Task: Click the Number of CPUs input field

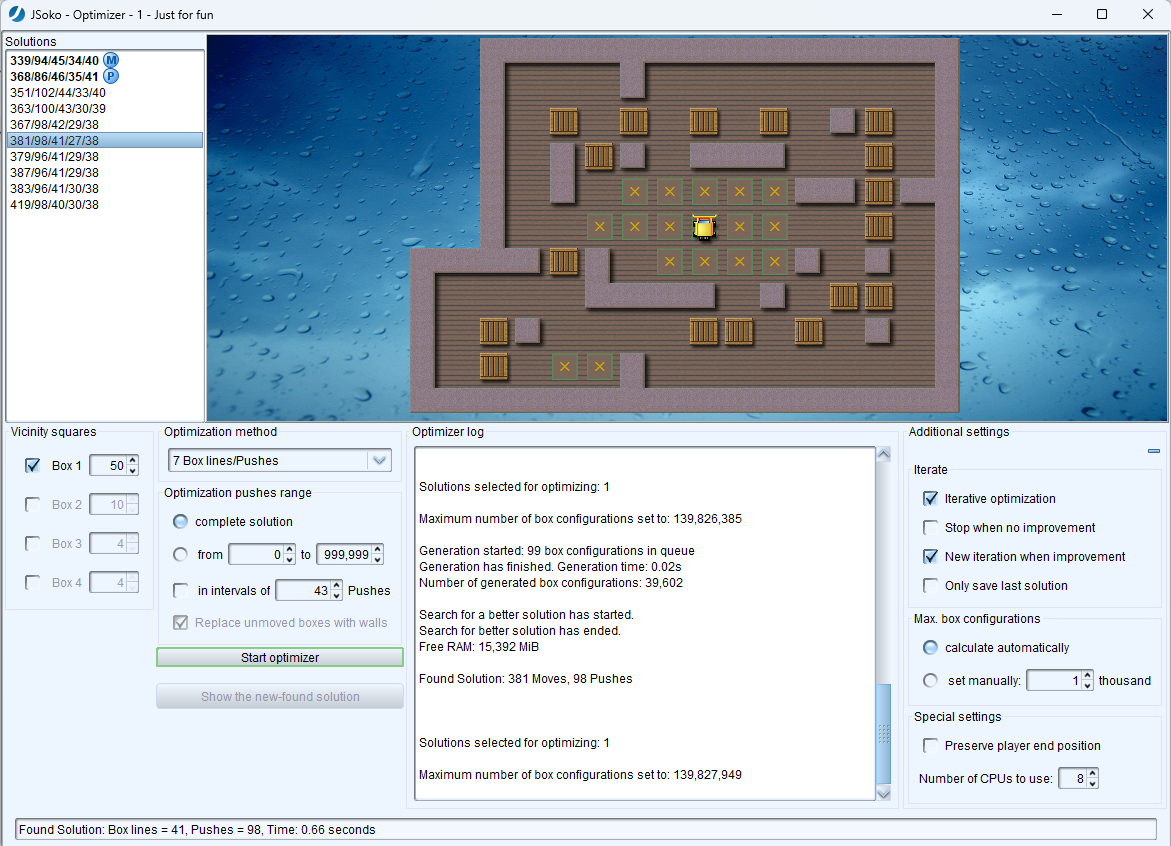Action: [x=1073, y=779]
